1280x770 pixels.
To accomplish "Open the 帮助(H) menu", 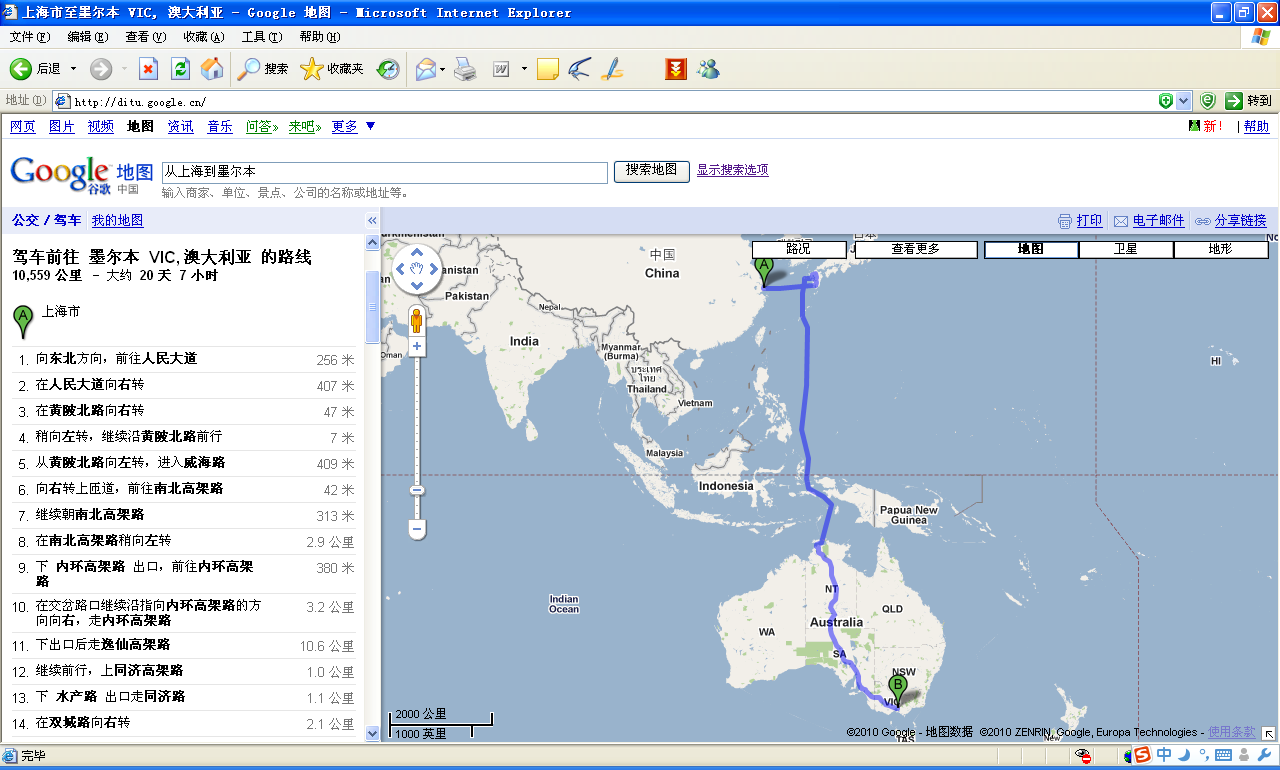I will pos(320,37).
